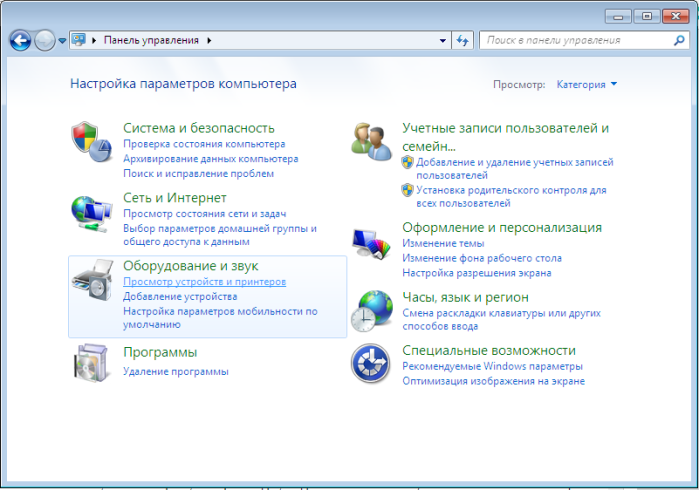This screenshot has height=490, width=699.
Task: Expand arrow before Панель управления breadcrumb
Action: click(94, 41)
